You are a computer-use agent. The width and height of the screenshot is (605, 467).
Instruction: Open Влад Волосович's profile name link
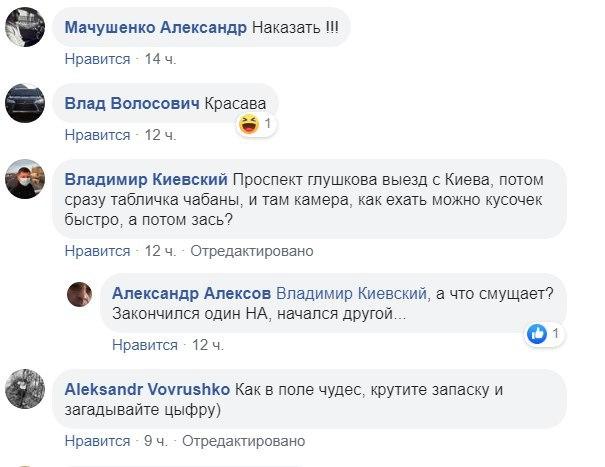click(131, 104)
